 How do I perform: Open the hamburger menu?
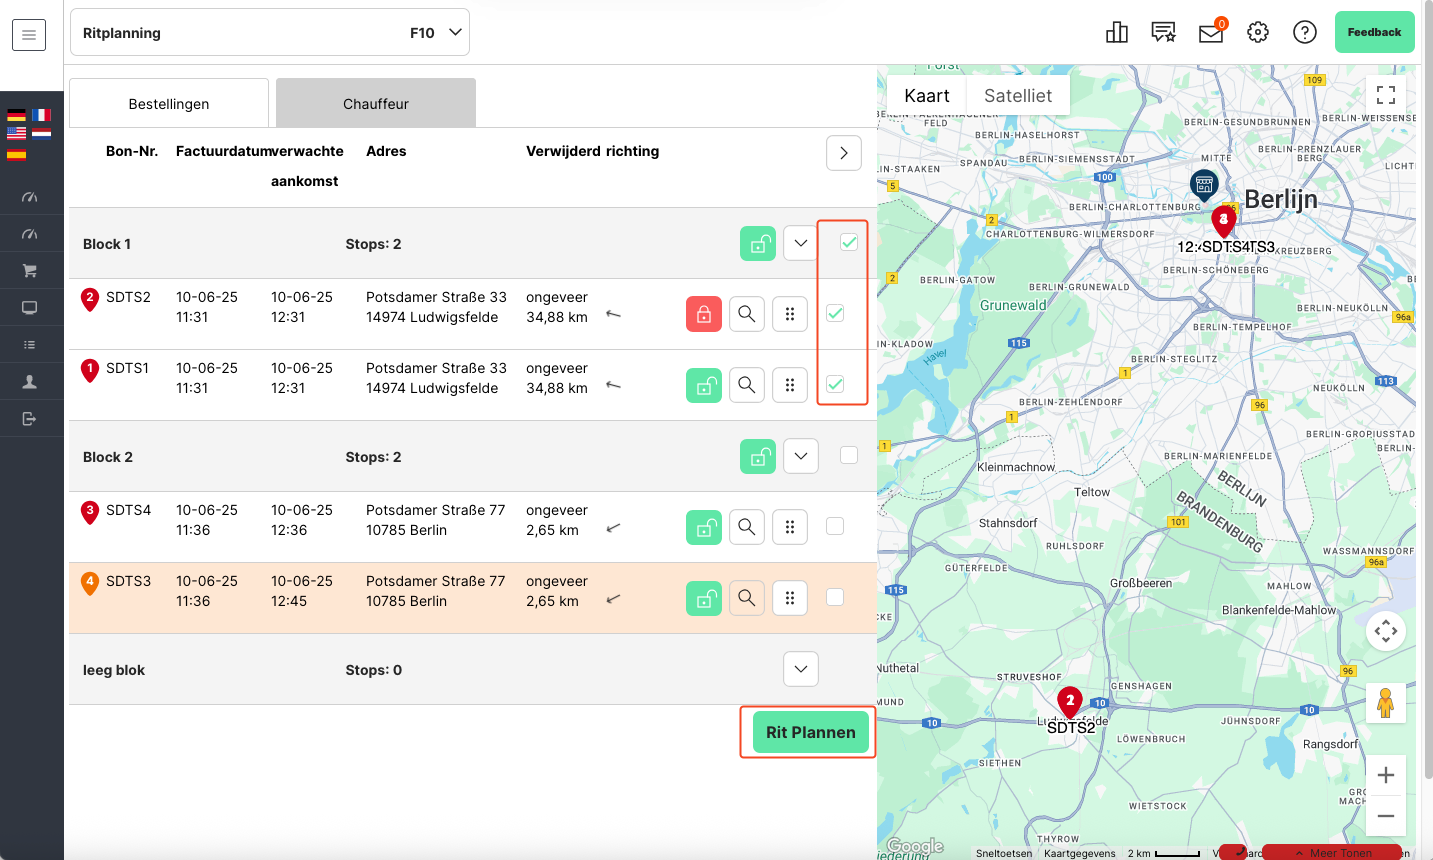click(29, 35)
